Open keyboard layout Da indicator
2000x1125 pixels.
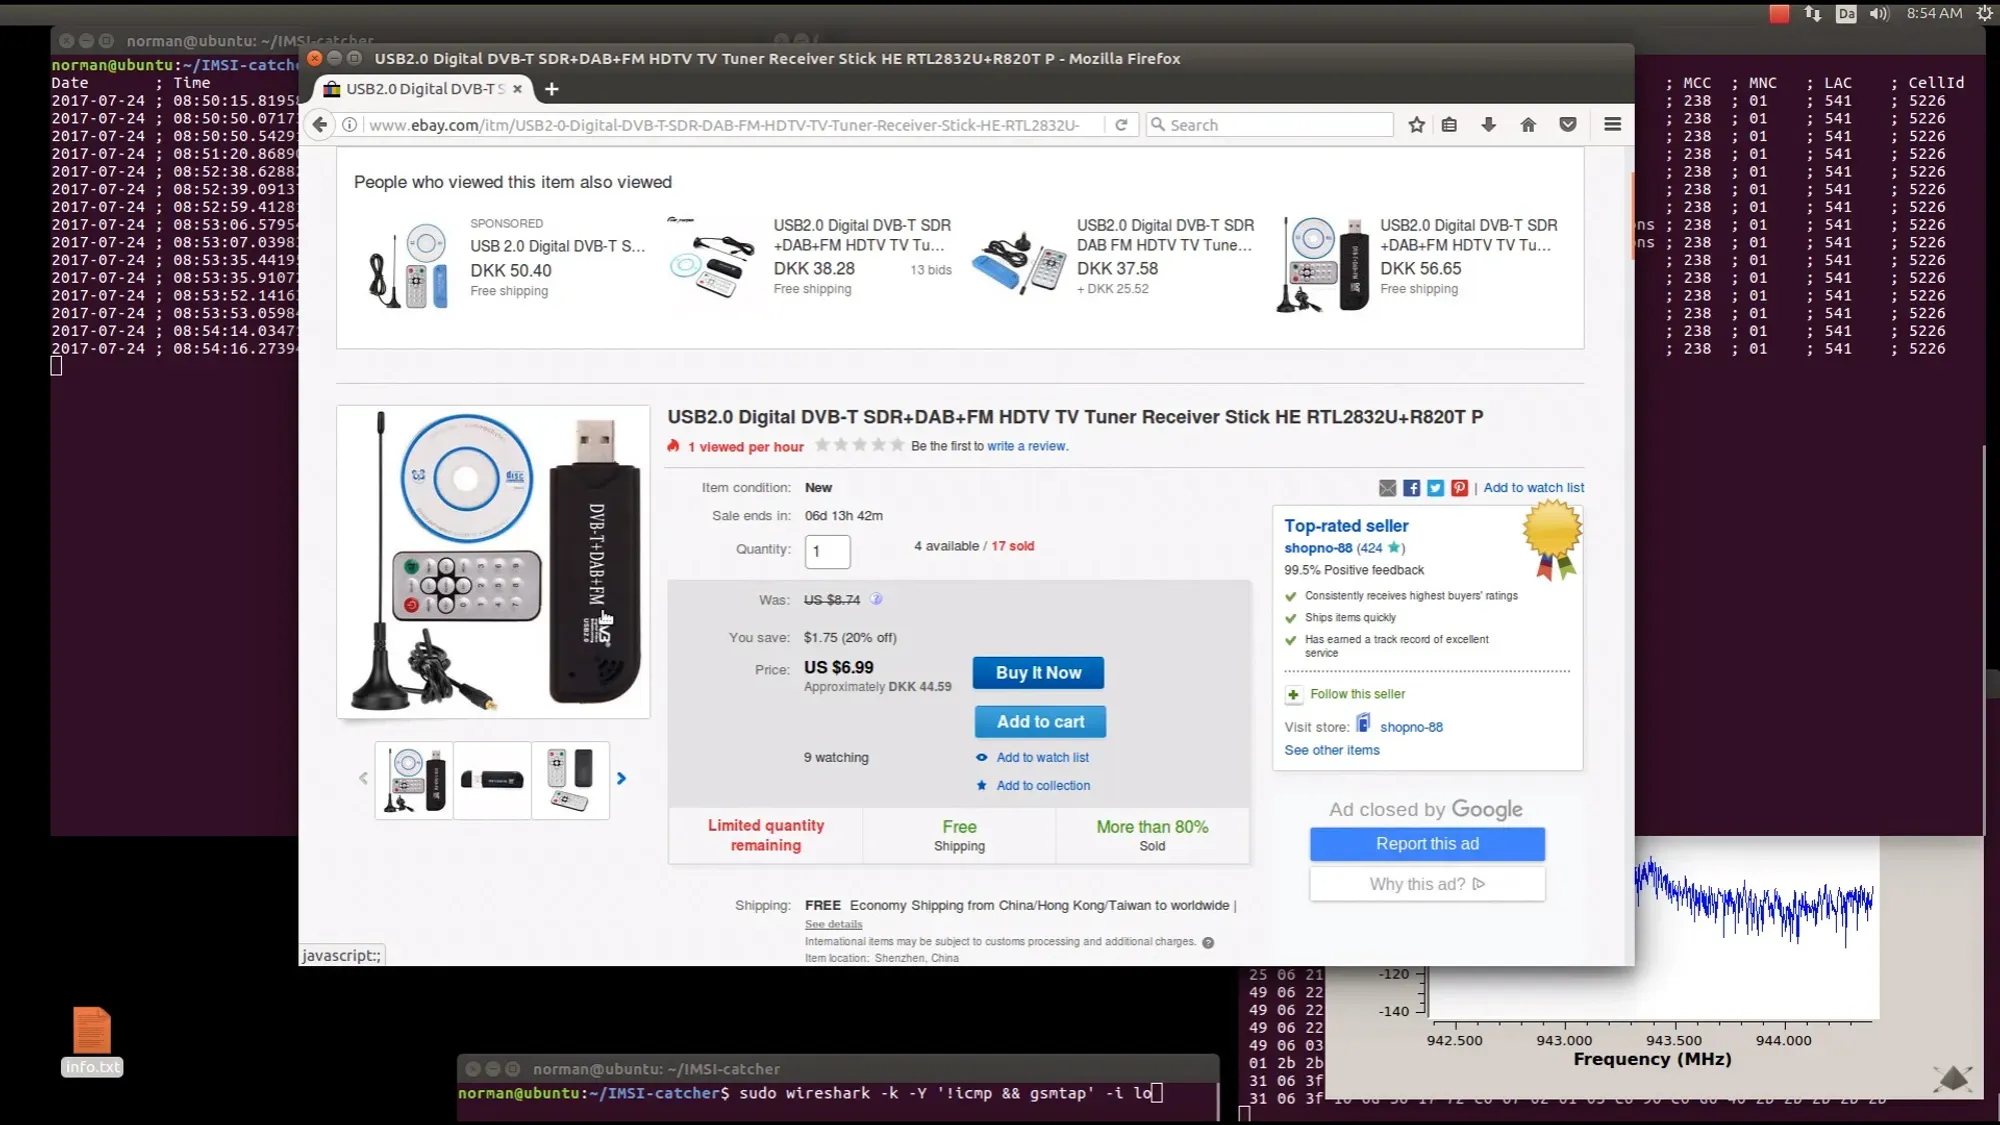[1846, 14]
